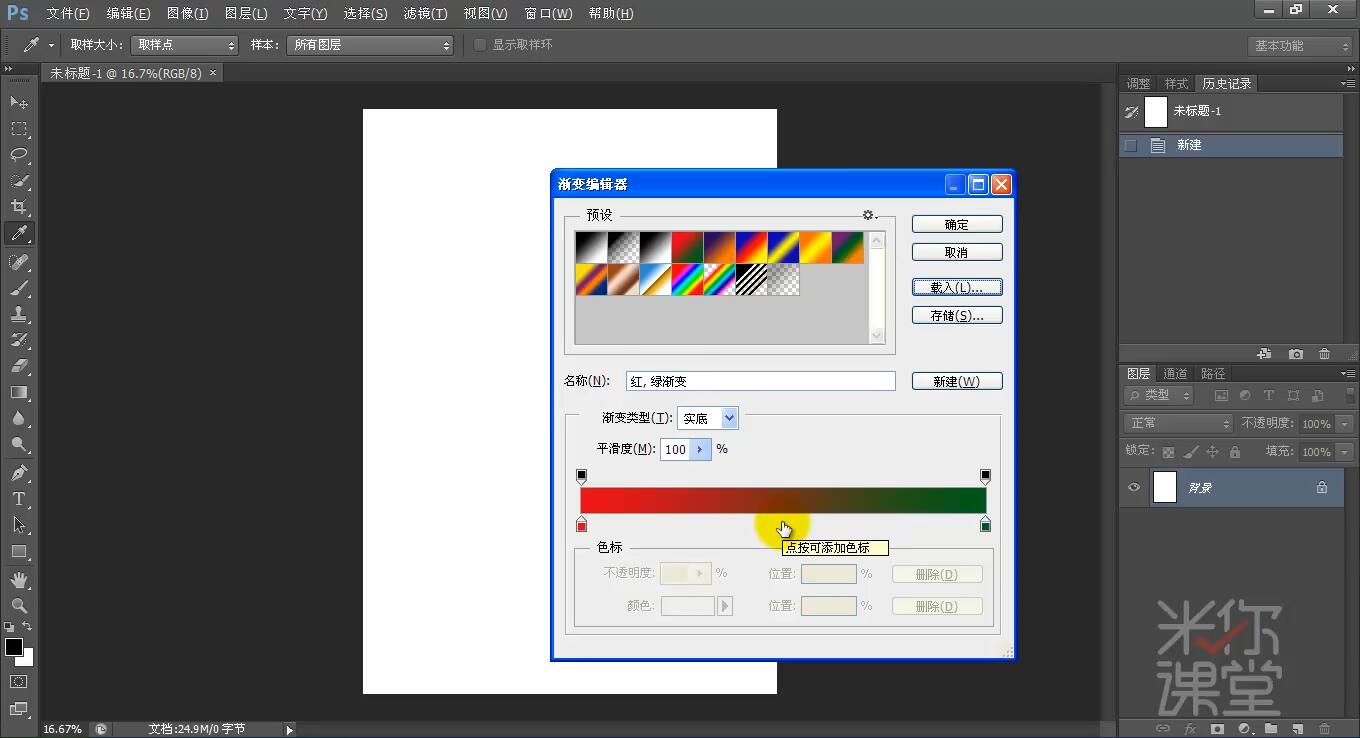The width and height of the screenshot is (1360, 738).
Task: Switch to the 通道 tab
Action: point(1174,373)
